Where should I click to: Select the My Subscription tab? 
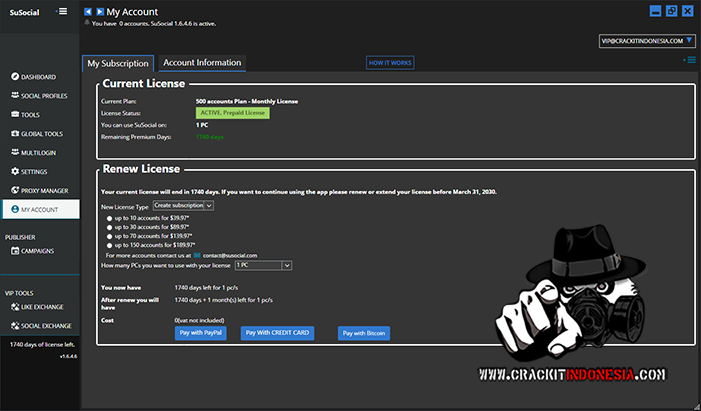[118, 63]
